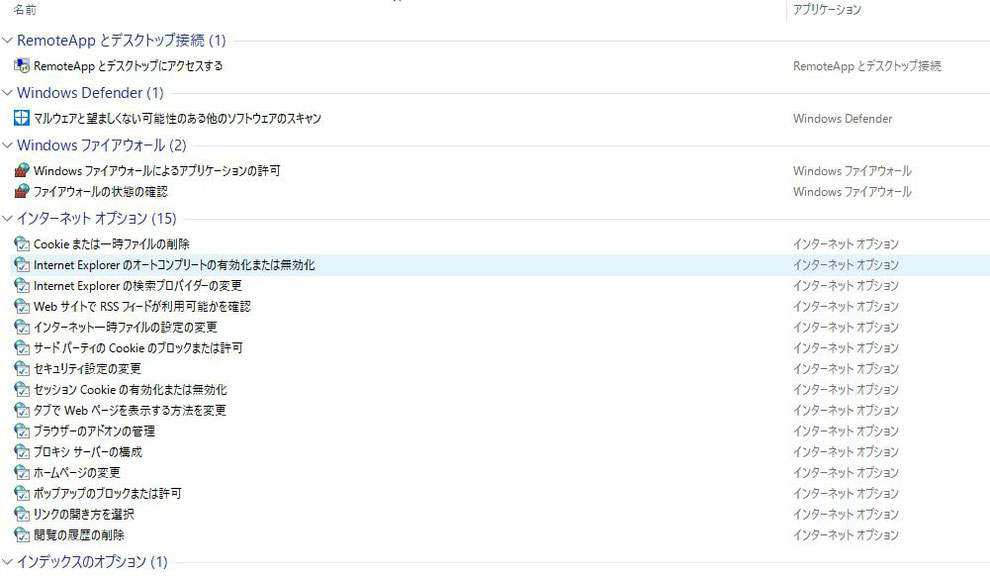This screenshot has height=576, width=990.
Task: Click the icon beside セキュリティ設定の変更
Action: (x=21, y=368)
